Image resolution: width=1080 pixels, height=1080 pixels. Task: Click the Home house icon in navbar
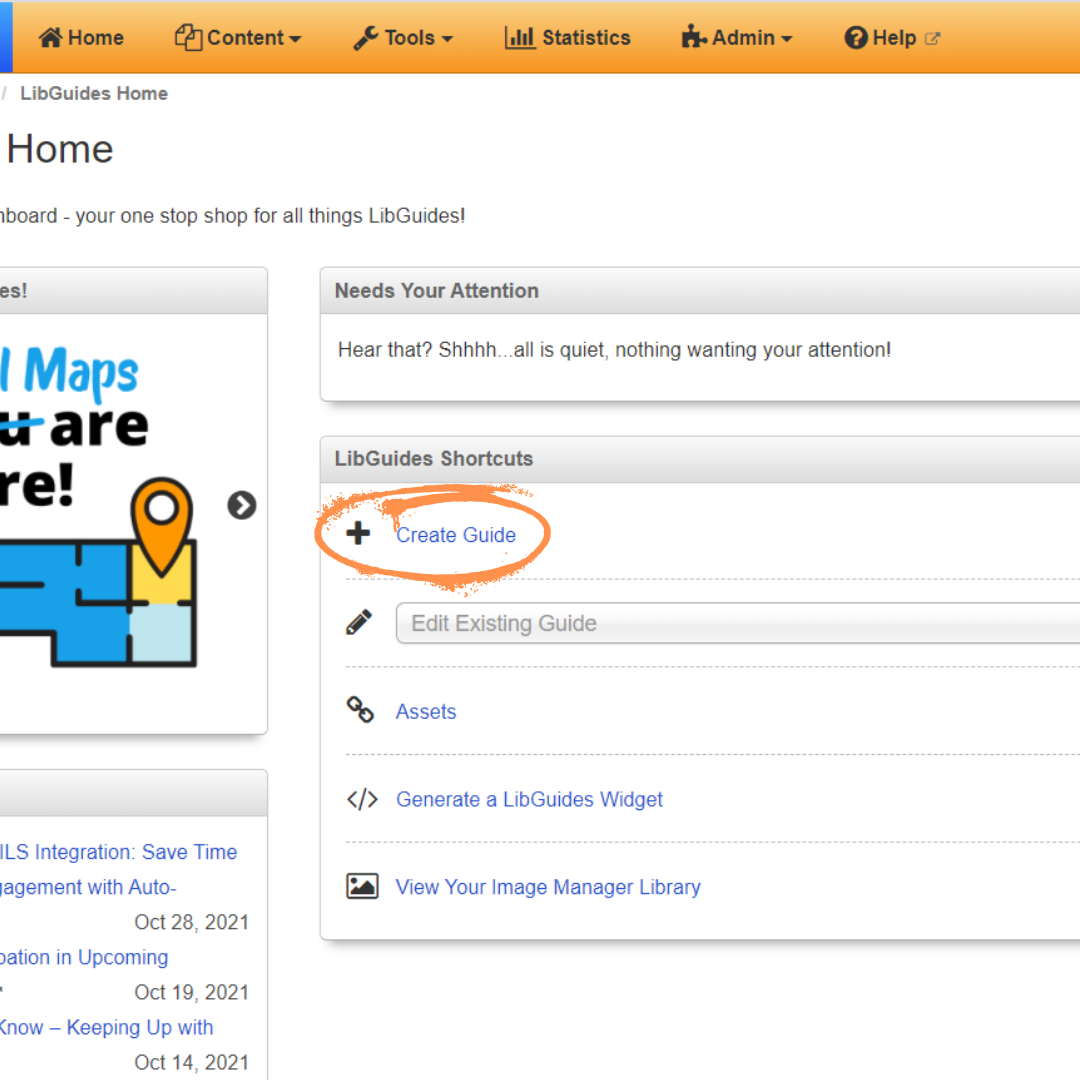[50, 37]
